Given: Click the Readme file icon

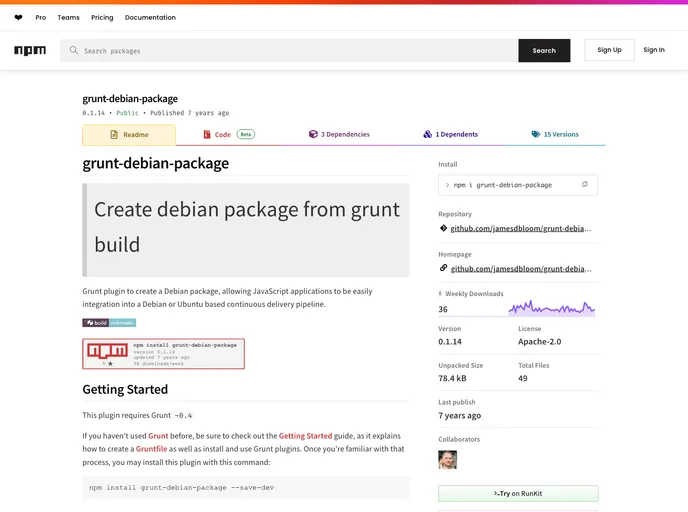Looking at the screenshot, I should (114, 135).
